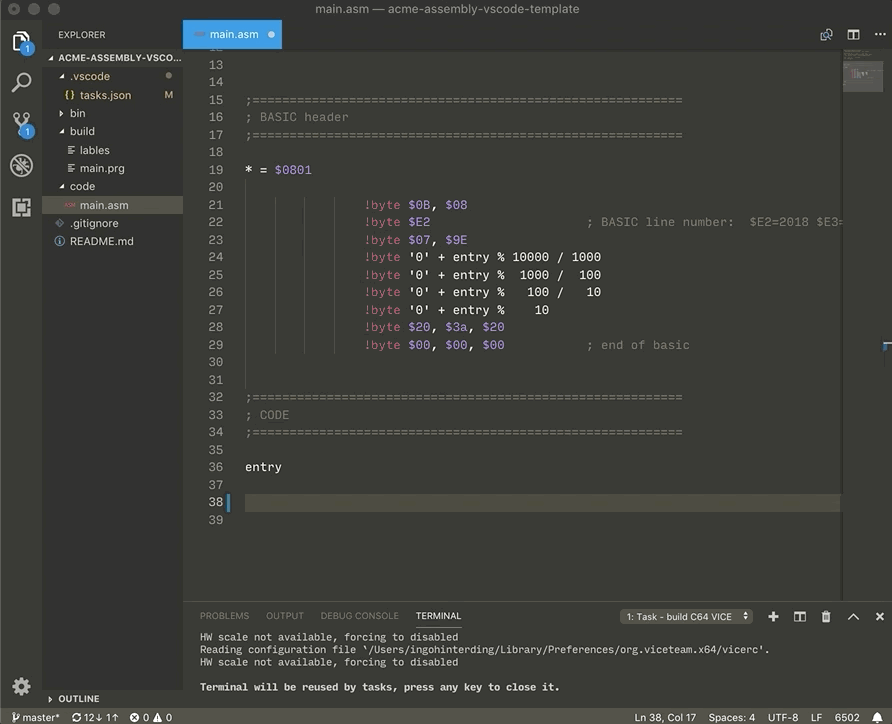Screen dimensions: 892x724
Task: Open the Explorer view icon
Action: click(x=22, y=42)
